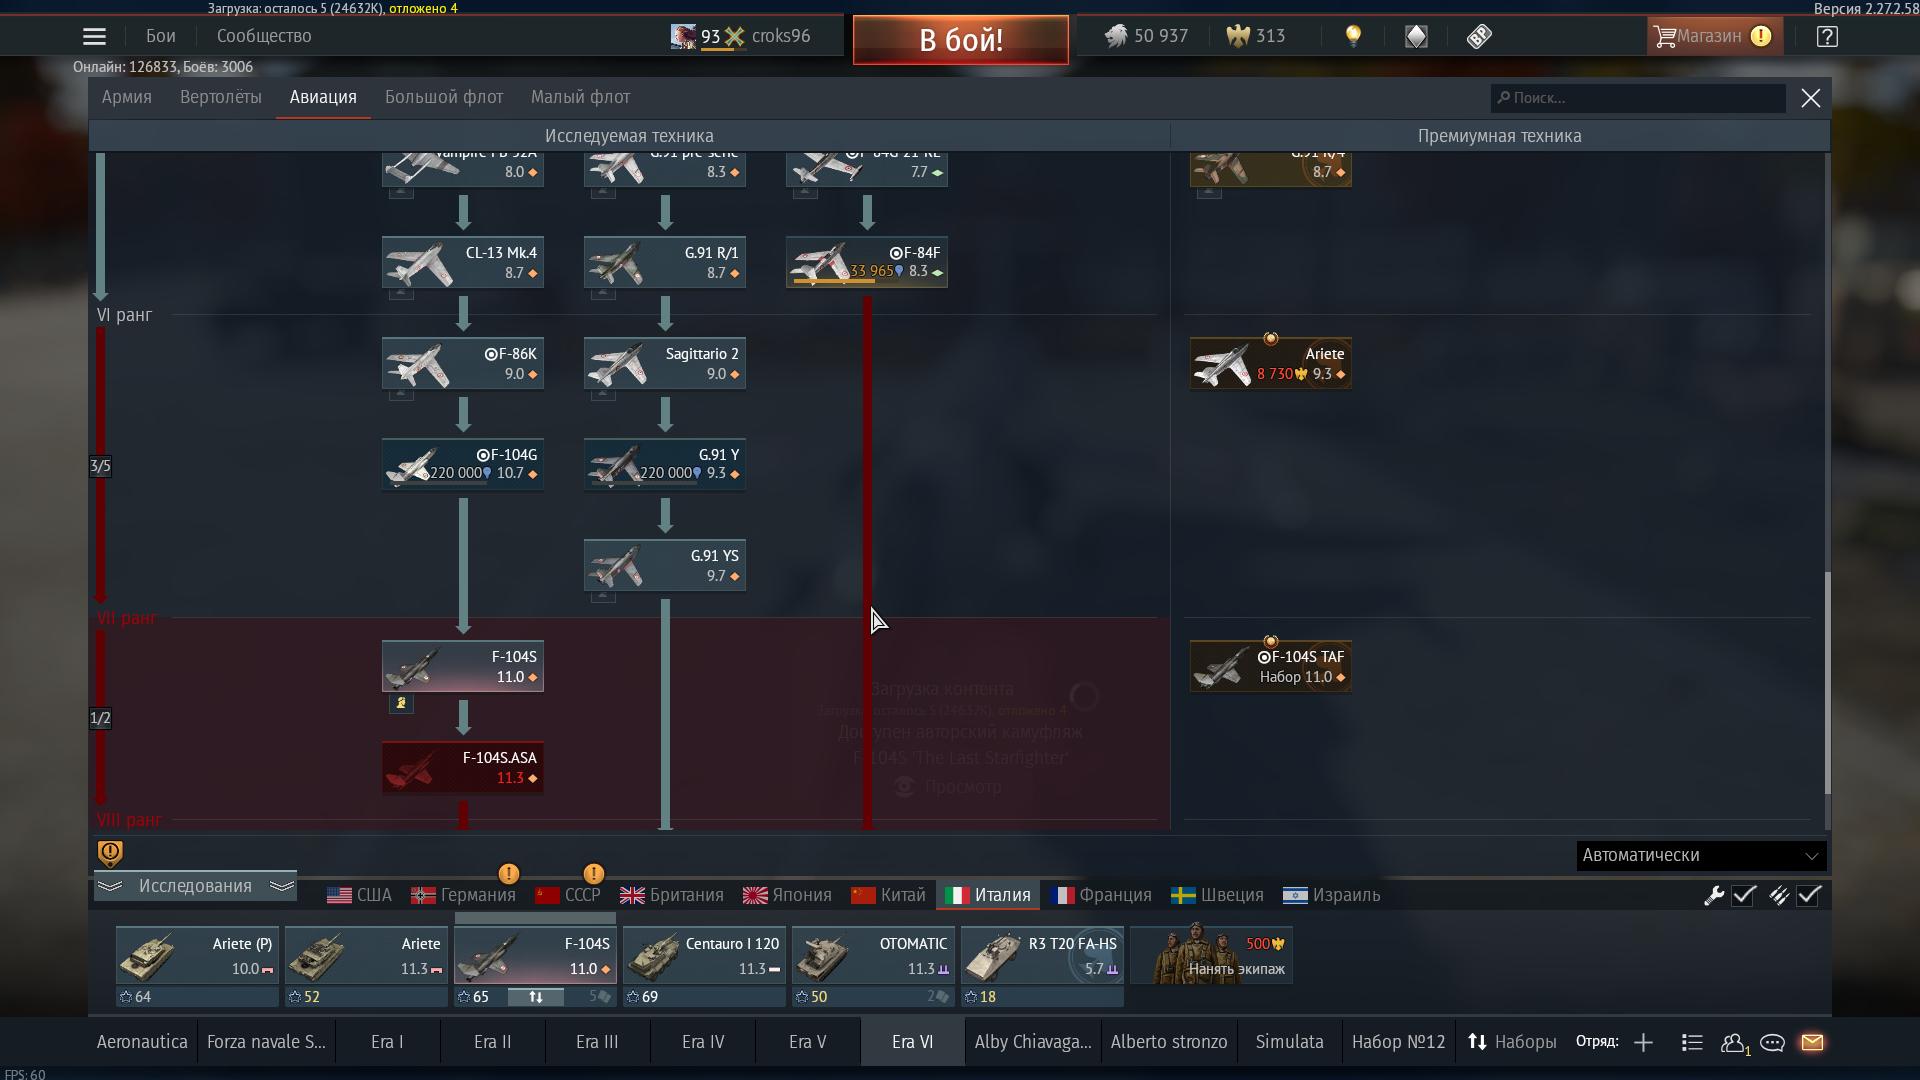This screenshot has width=1920, height=1080.
Task: Select the США nation tab
Action: point(360,895)
